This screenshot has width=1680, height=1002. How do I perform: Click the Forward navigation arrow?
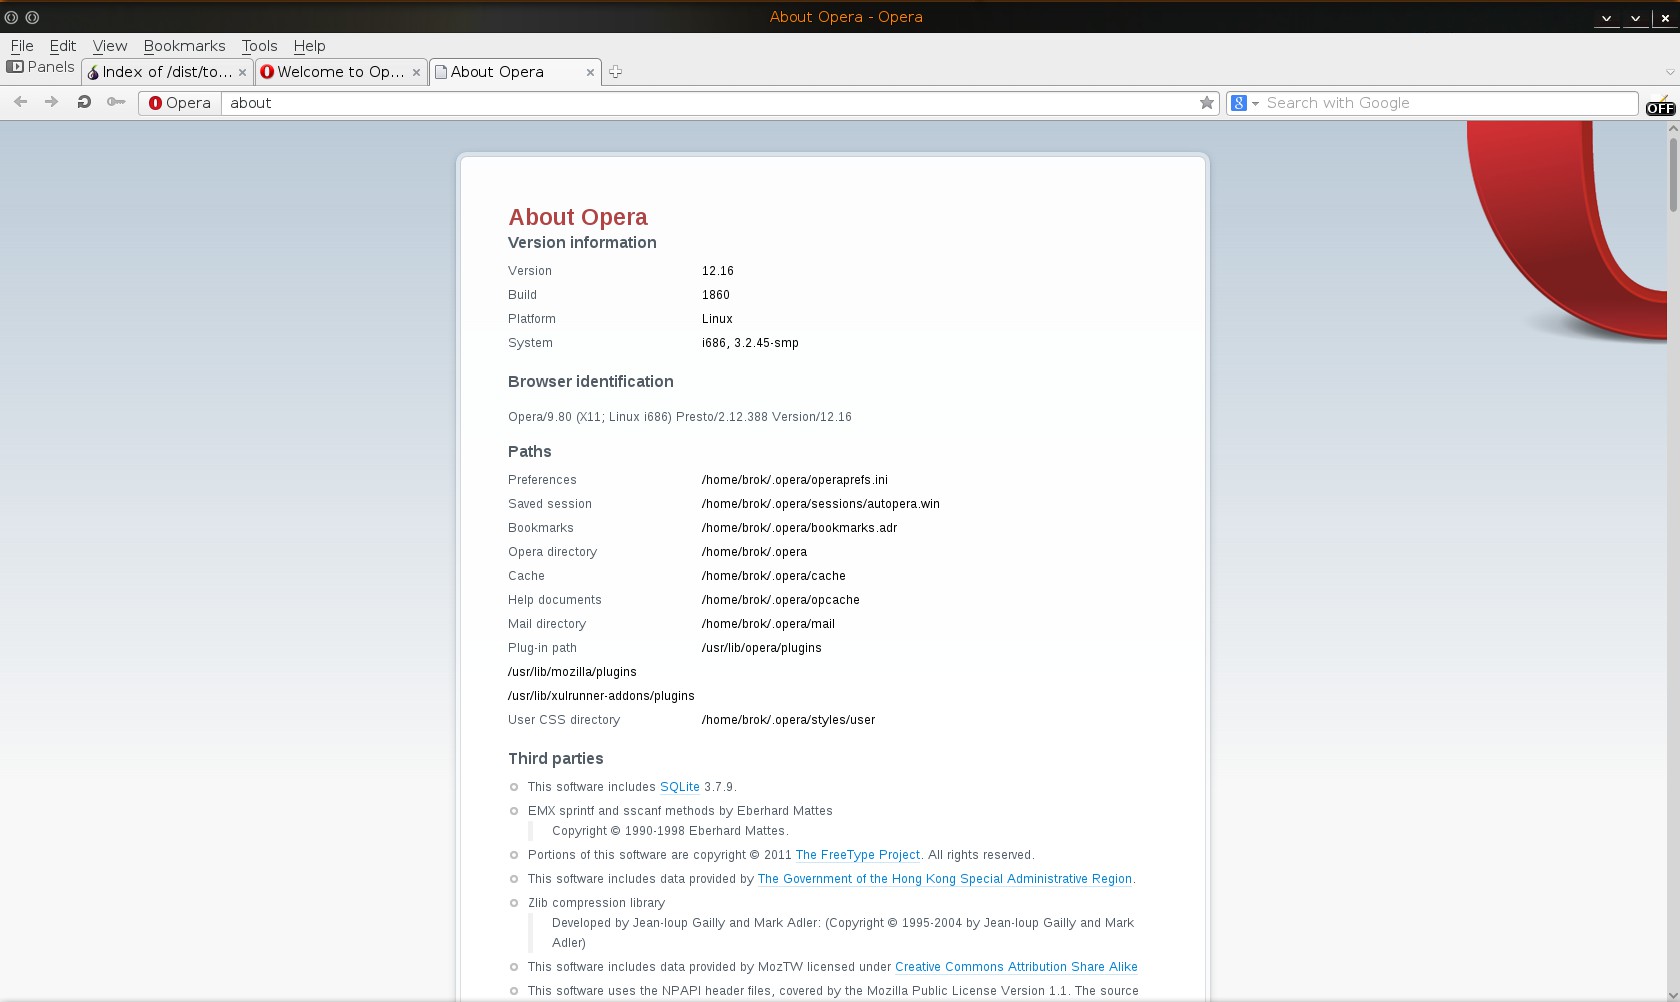click(x=51, y=102)
